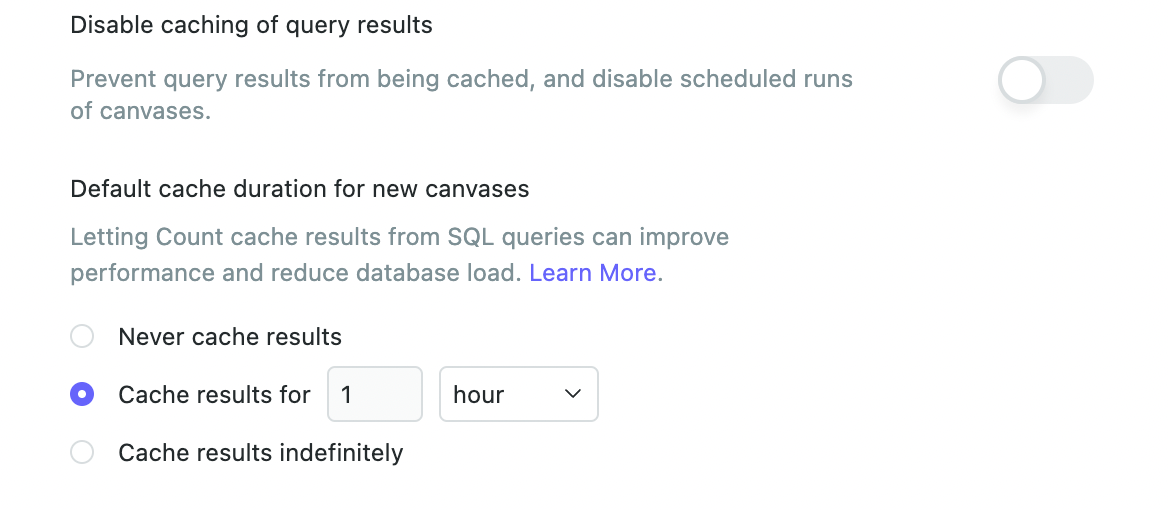Viewport: 1168px width, 510px height.
Task: Toggle the Disable caching of query results switch
Action: pos(1045,80)
